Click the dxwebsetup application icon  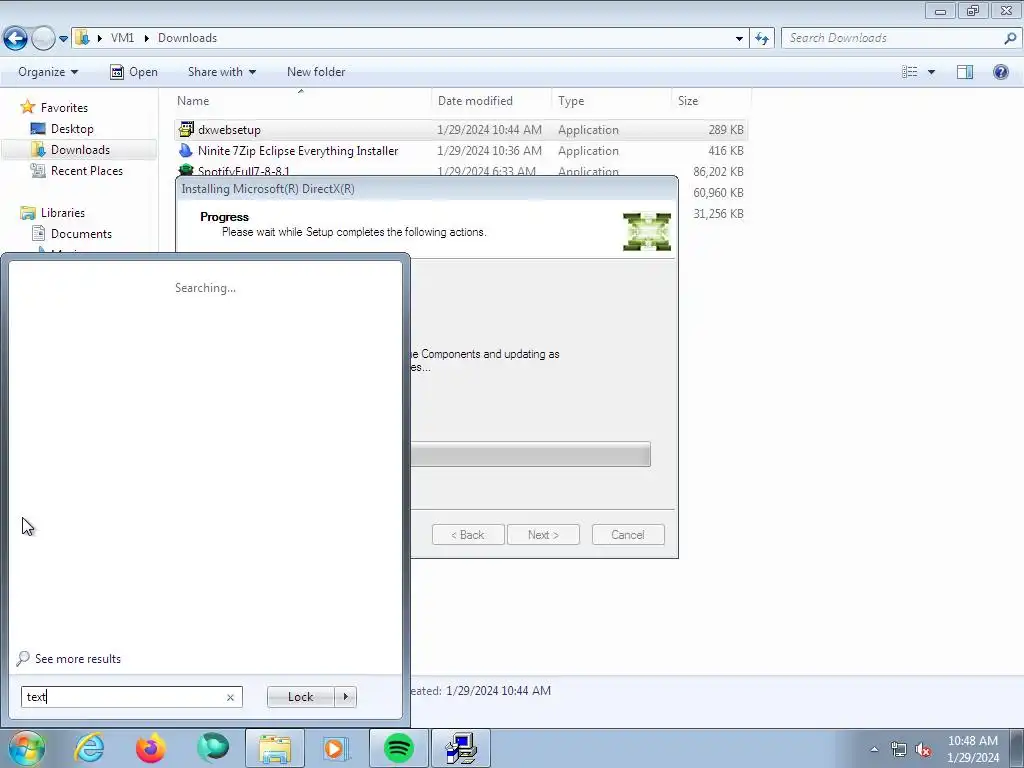186,129
